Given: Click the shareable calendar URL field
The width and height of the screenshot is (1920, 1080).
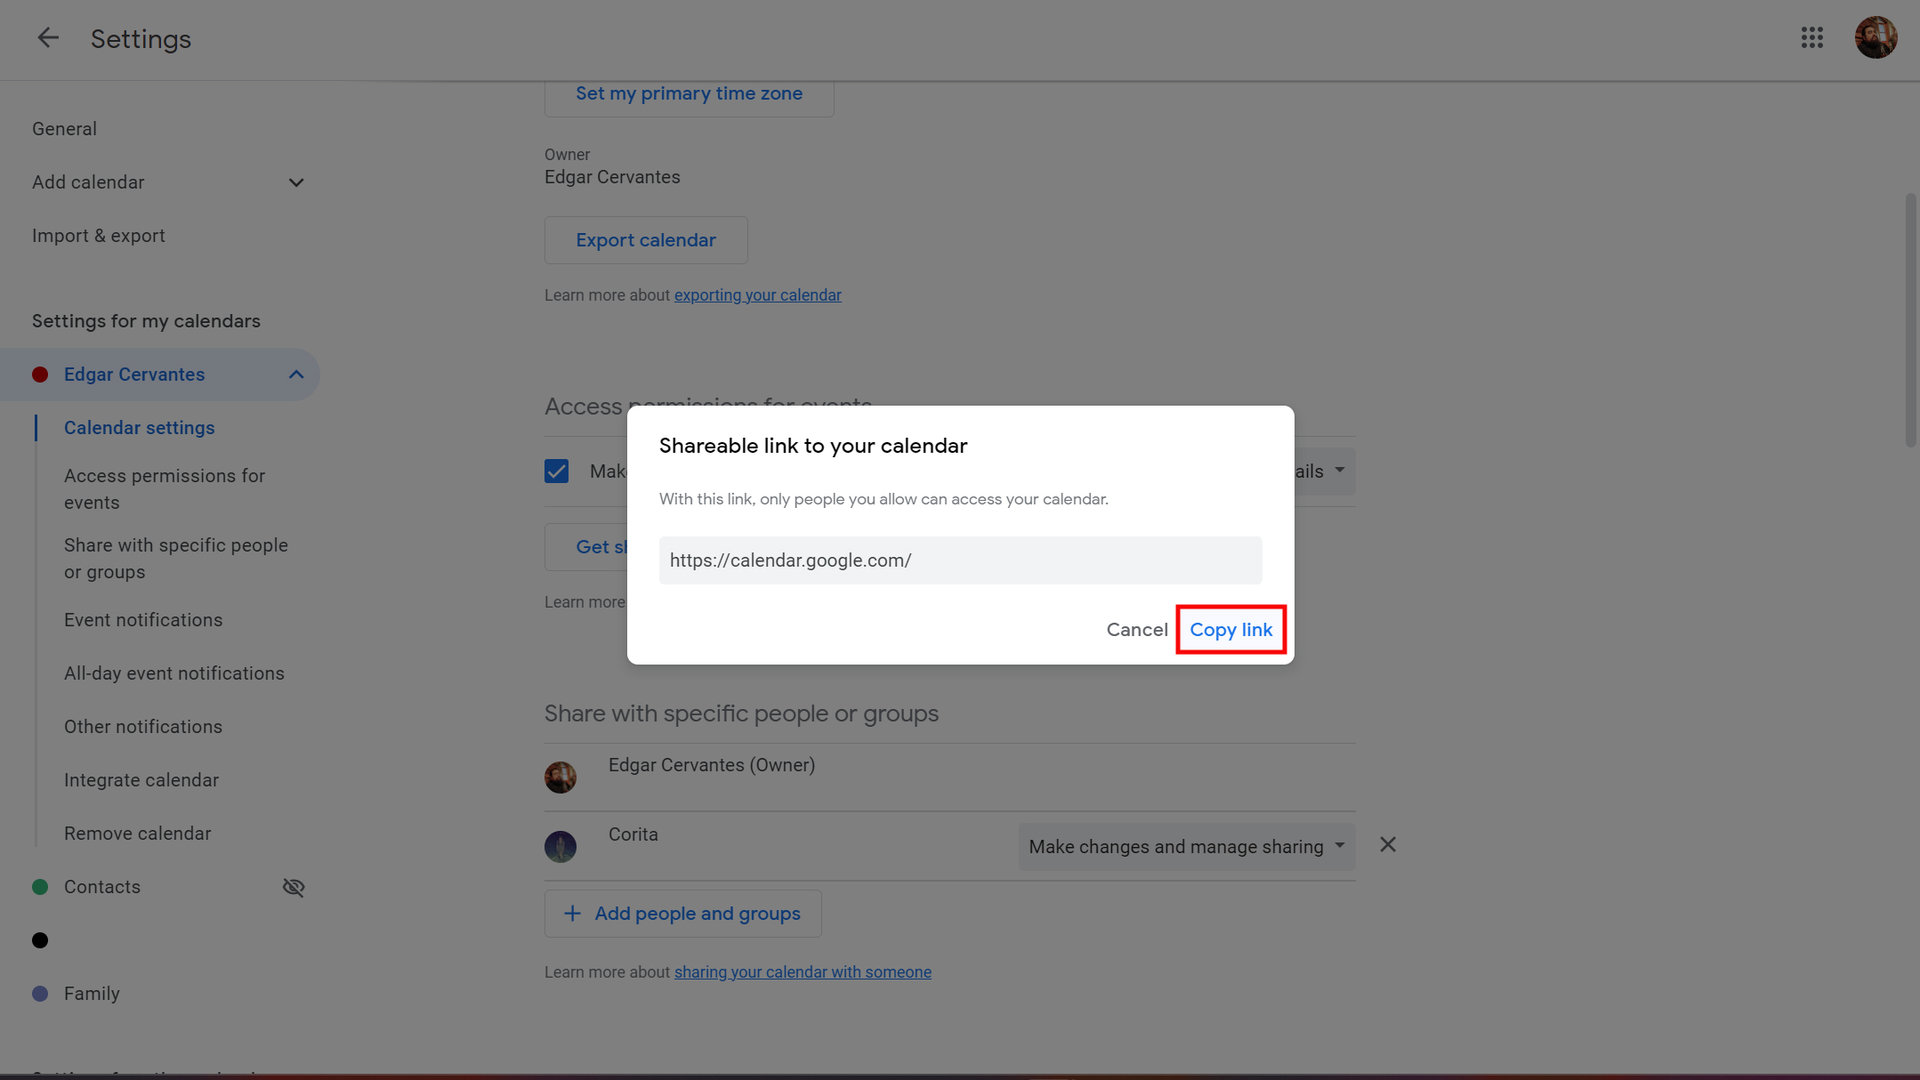Looking at the screenshot, I should (960, 561).
